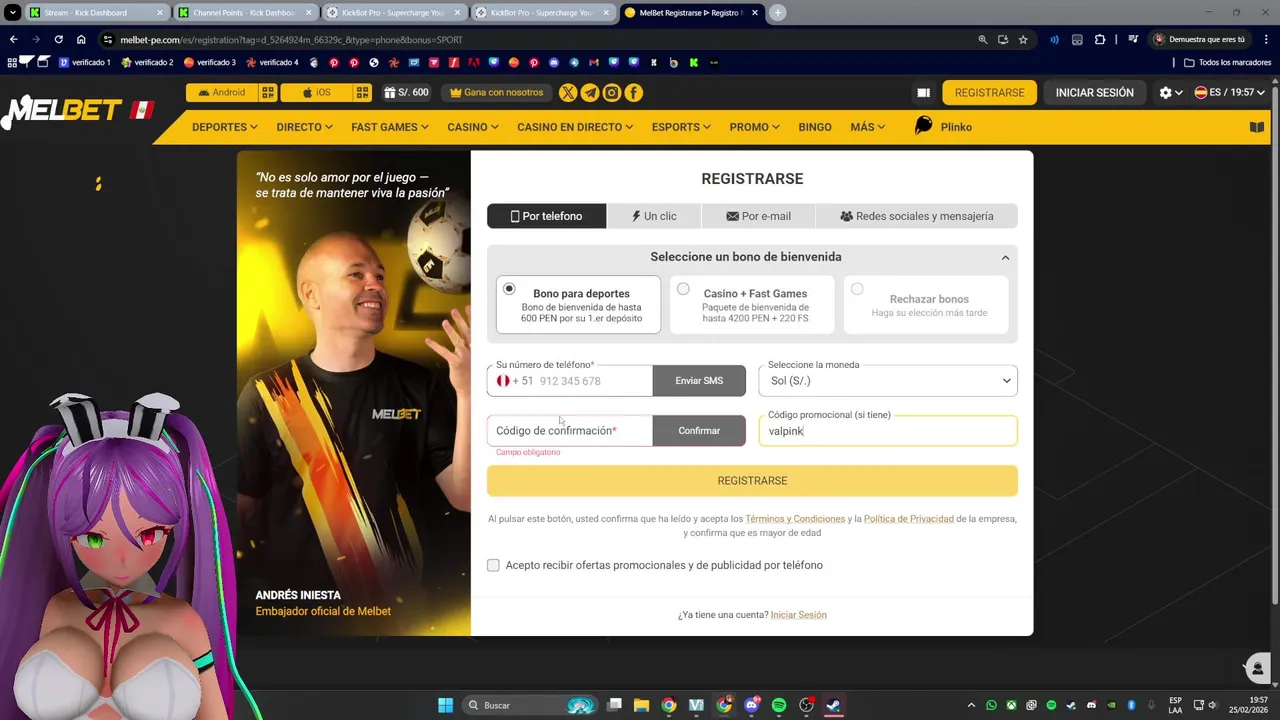Expand the MÁS menu
1280x720 pixels.
pos(868,127)
